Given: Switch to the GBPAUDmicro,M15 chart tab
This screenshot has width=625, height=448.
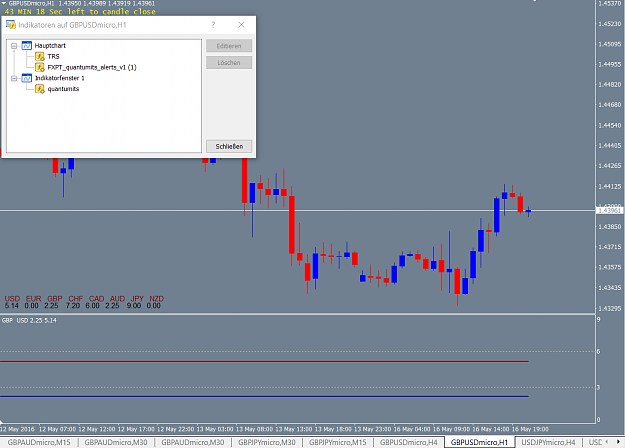Looking at the screenshot, I should point(39,442).
